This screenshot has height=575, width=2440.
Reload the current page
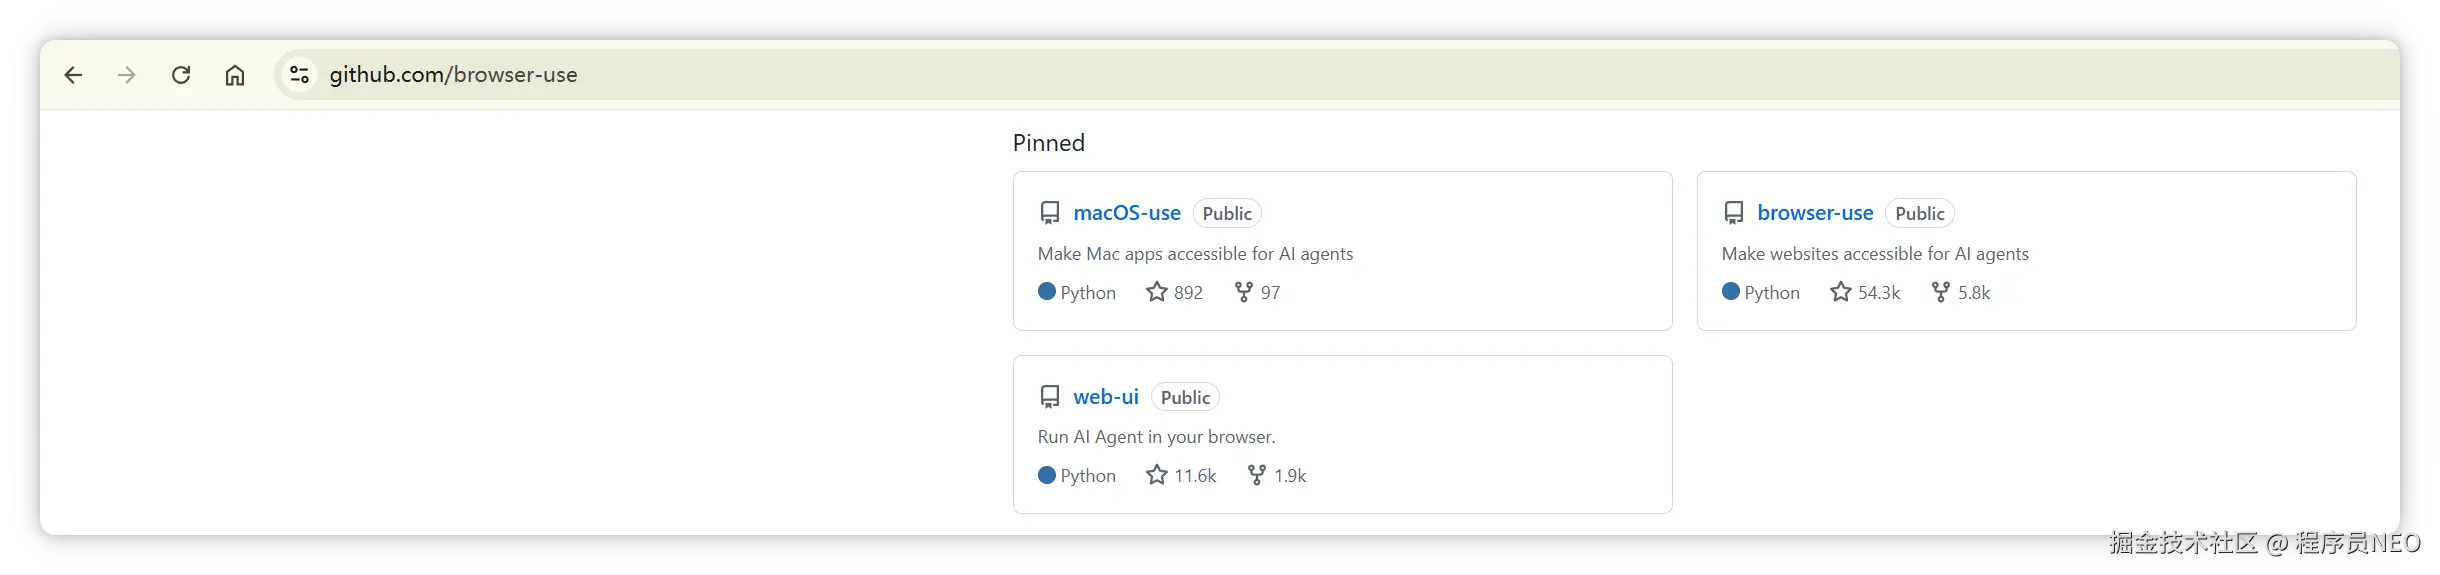(x=181, y=75)
